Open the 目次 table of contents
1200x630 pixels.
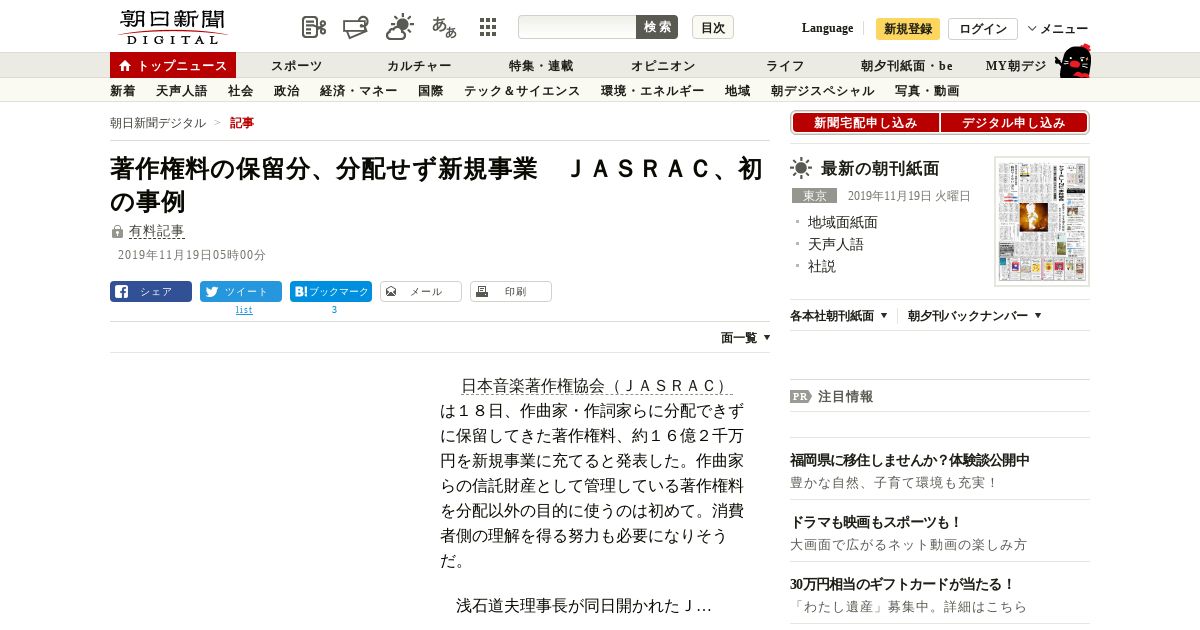[x=713, y=27]
